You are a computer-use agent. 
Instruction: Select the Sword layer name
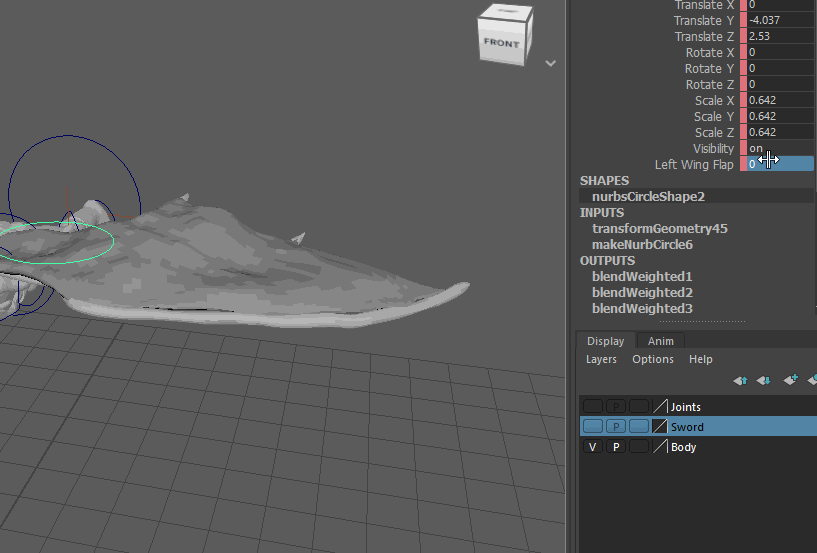pos(687,427)
